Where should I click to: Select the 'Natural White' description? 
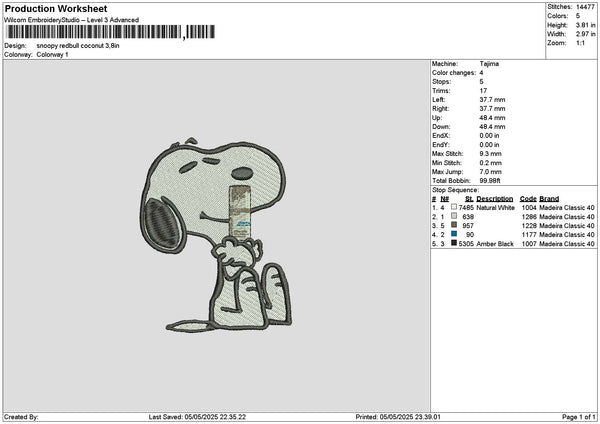click(496, 208)
